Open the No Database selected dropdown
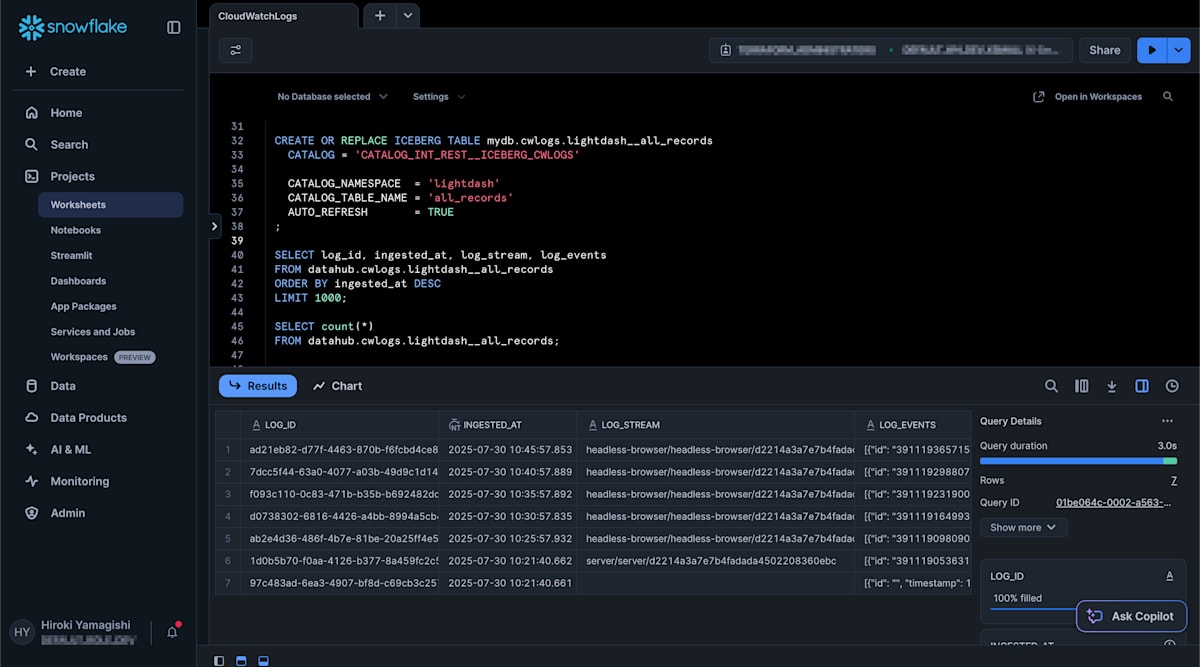Image resolution: width=1200 pixels, height=667 pixels. pos(332,97)
